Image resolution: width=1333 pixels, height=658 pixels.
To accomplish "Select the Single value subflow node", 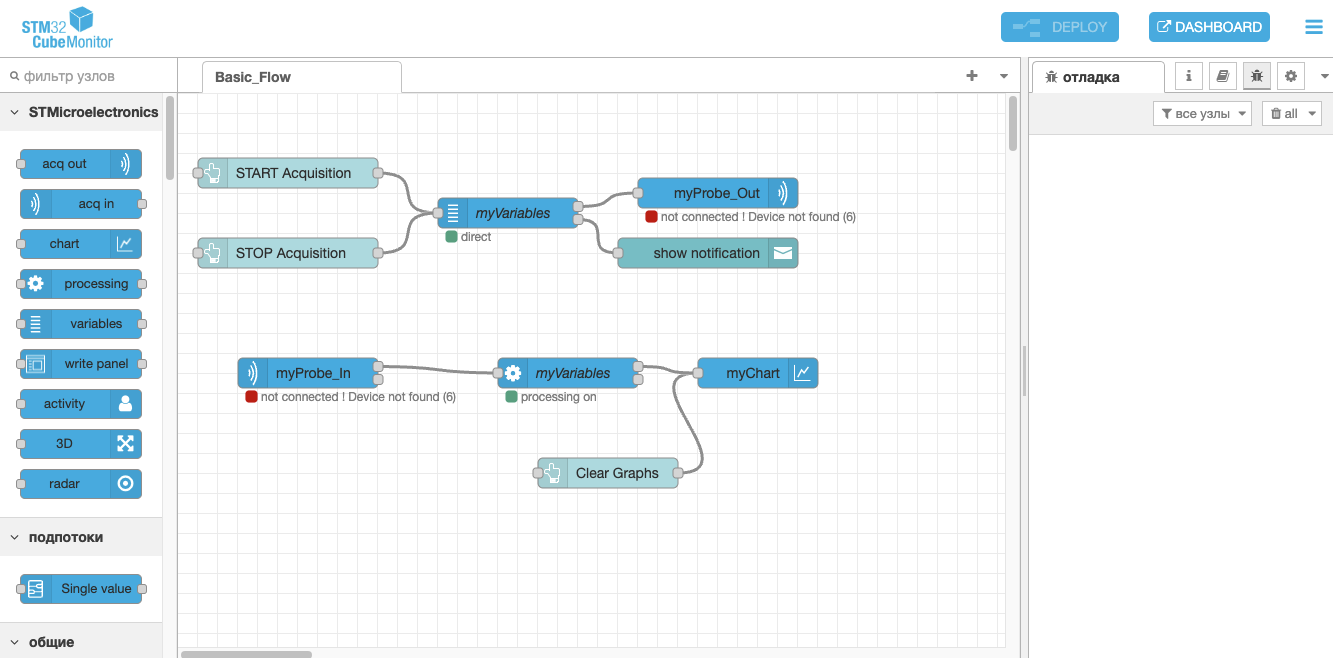I will pos(81,589).
